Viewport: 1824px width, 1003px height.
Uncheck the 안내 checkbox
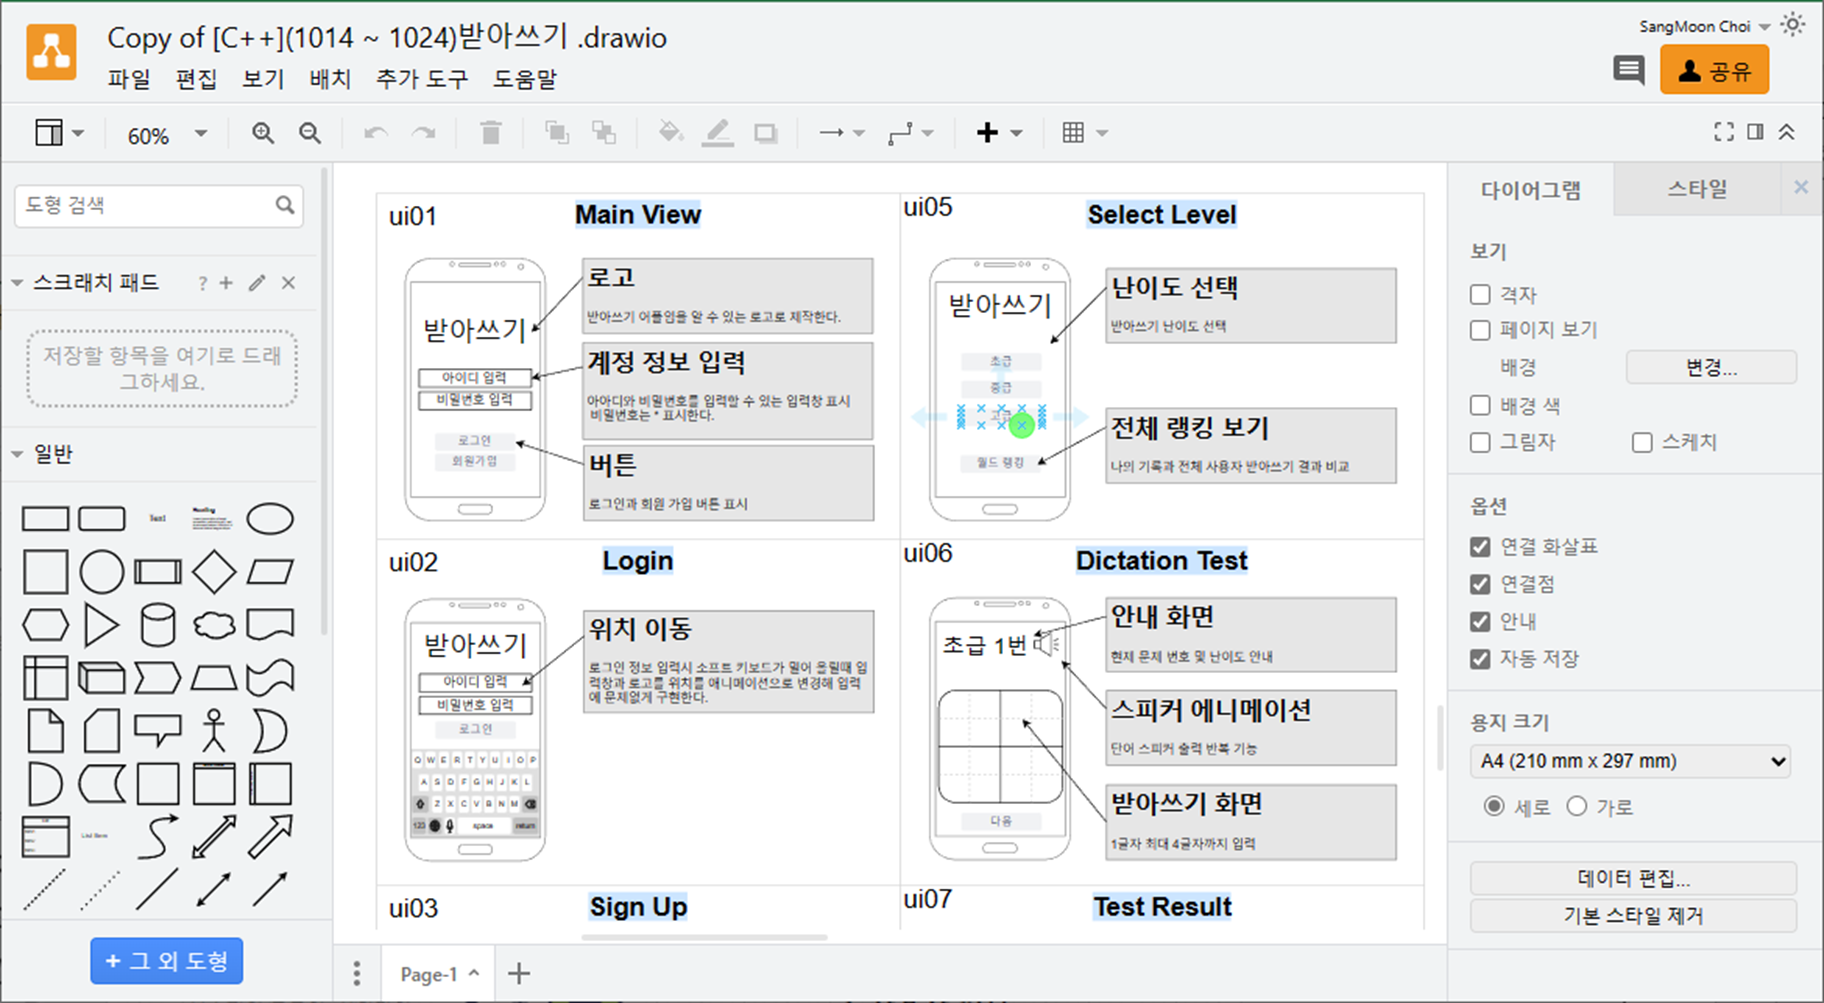point(1480,621)
